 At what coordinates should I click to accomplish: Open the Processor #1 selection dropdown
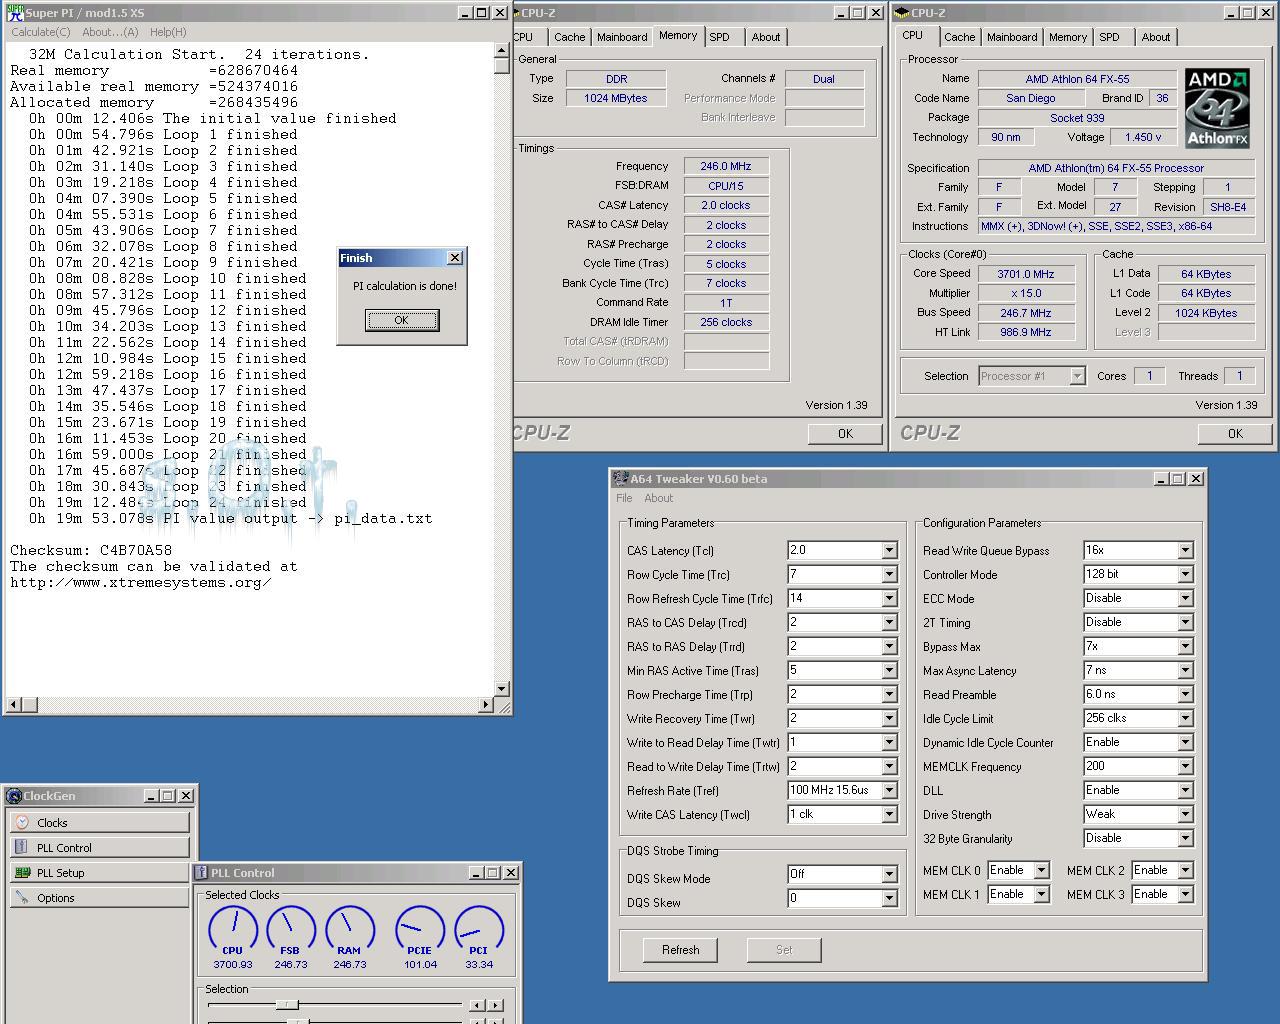(1077, 376)
